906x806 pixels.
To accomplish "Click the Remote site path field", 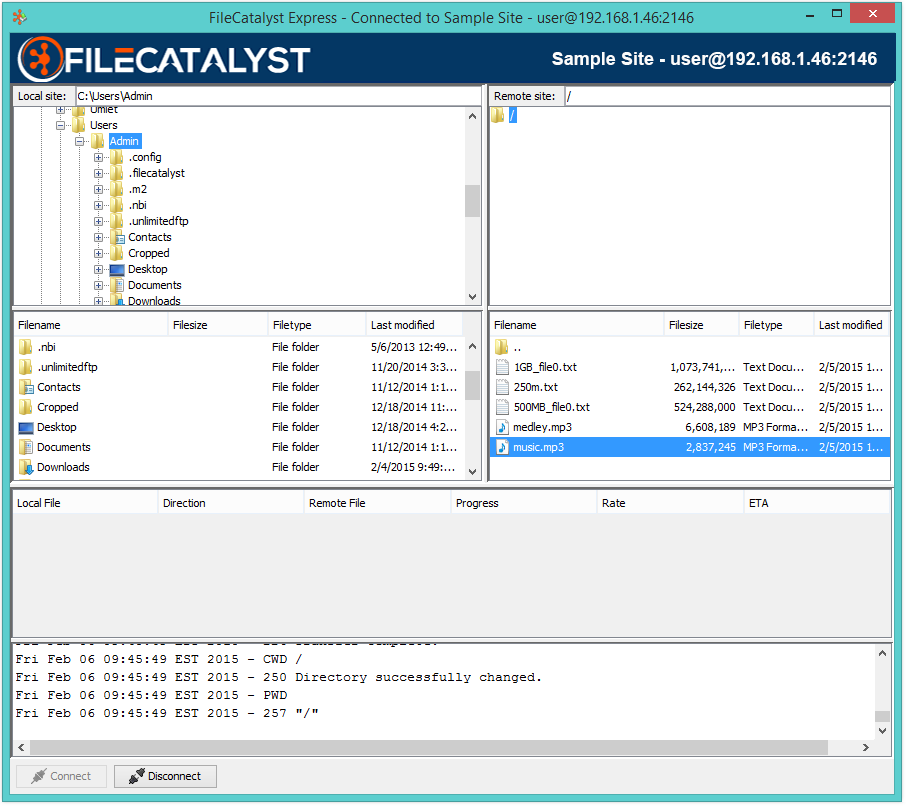I will click(x=725, y=96).
